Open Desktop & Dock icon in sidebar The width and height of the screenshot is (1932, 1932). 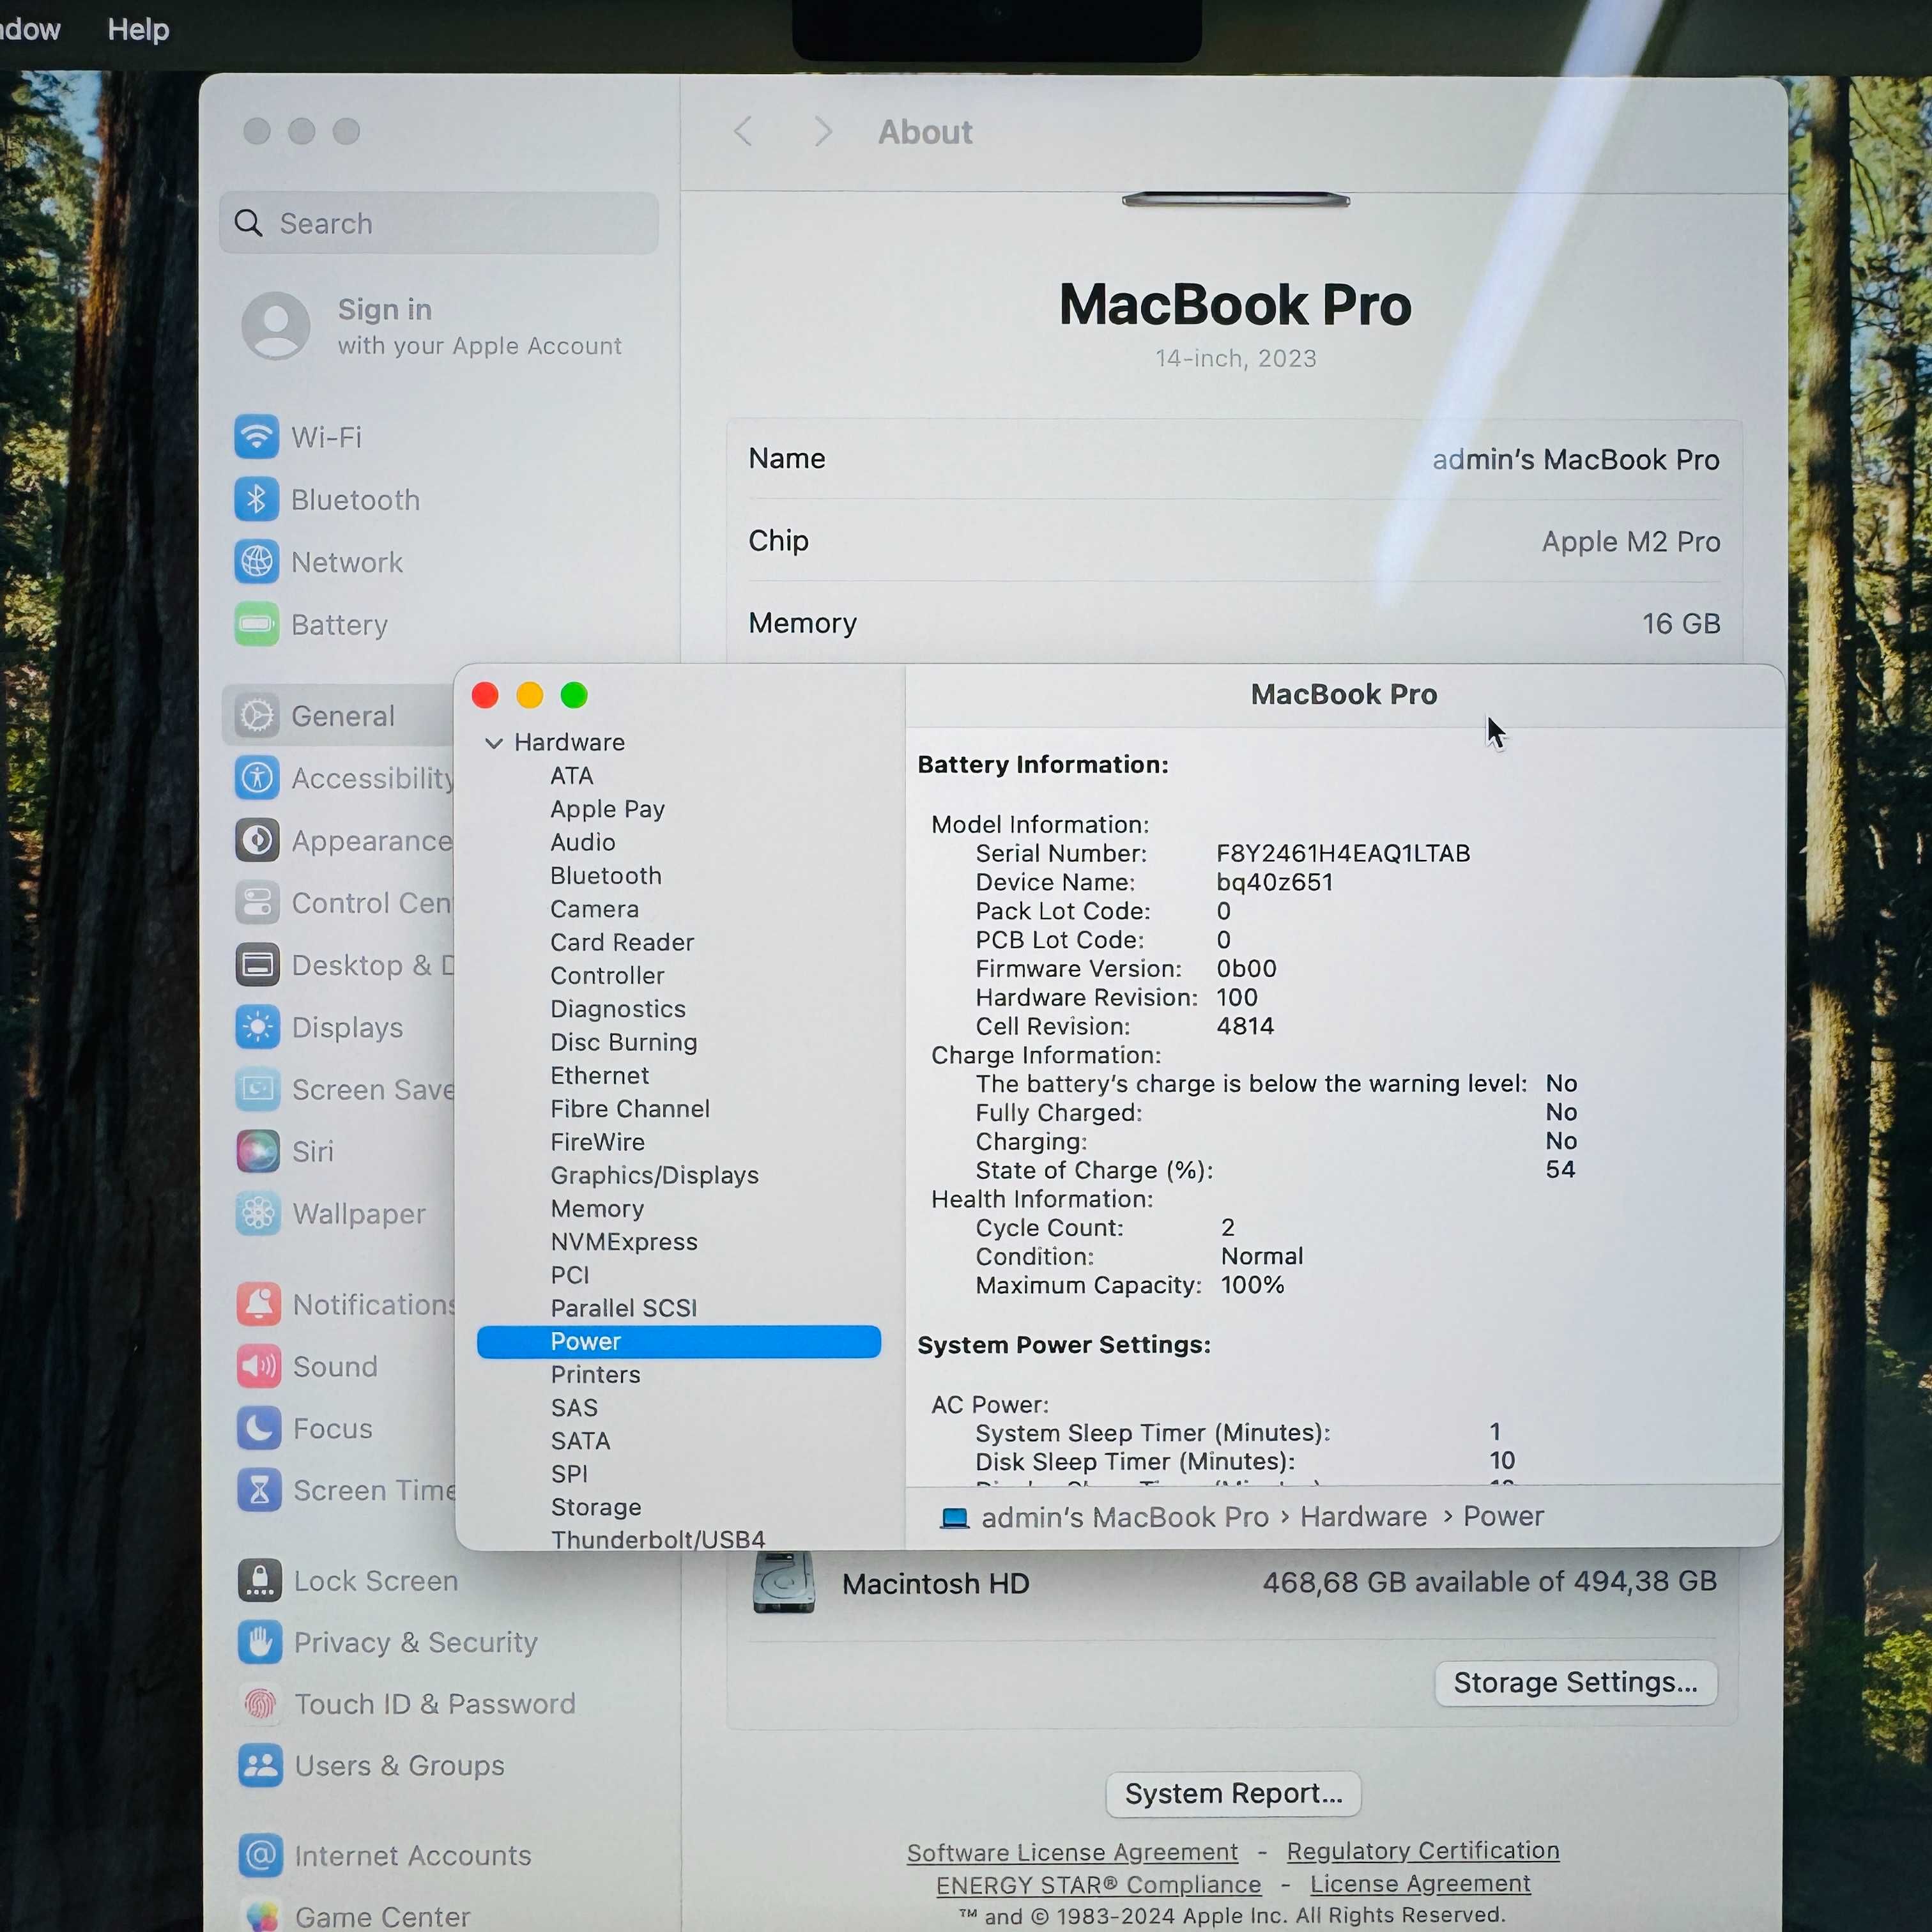(257, 965)
